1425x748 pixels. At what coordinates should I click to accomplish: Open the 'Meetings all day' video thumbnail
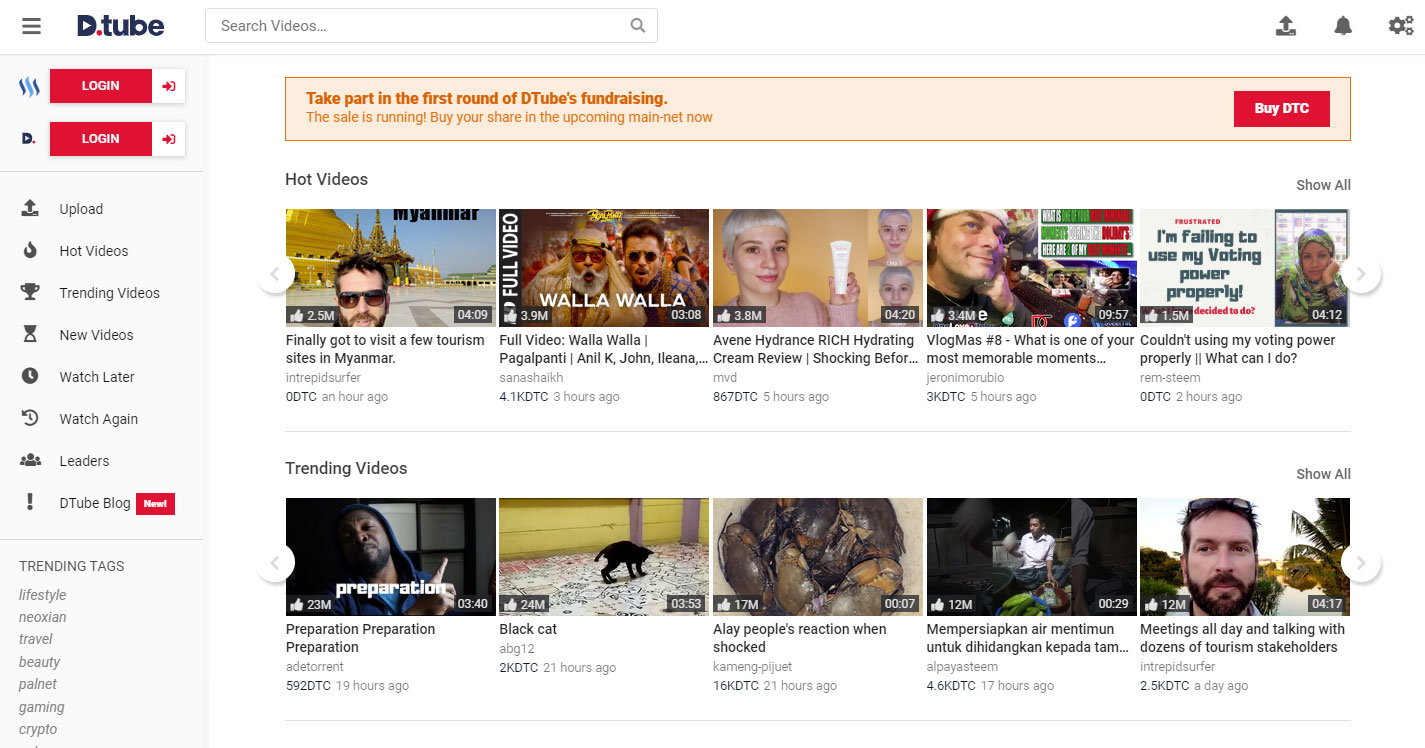tap(1245, 557)
